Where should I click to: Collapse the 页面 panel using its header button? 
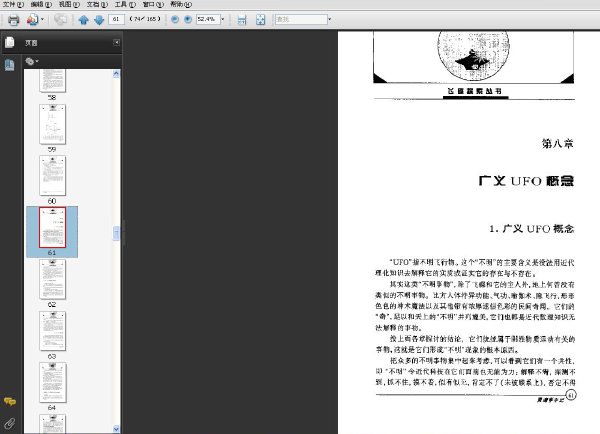pos(117,42)
